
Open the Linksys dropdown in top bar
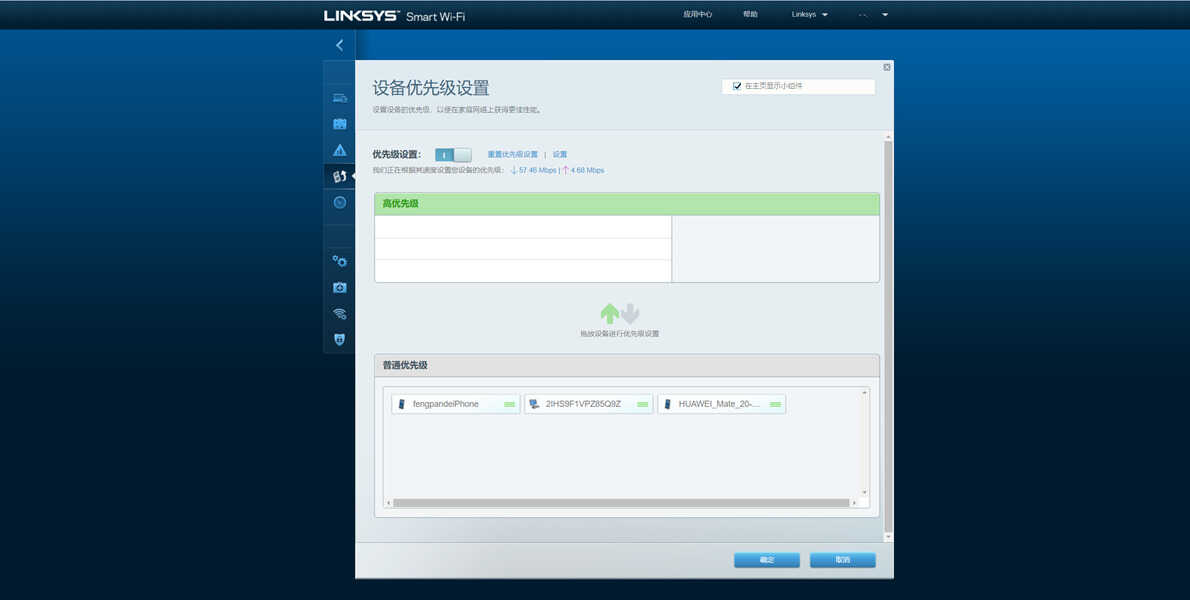809,14
